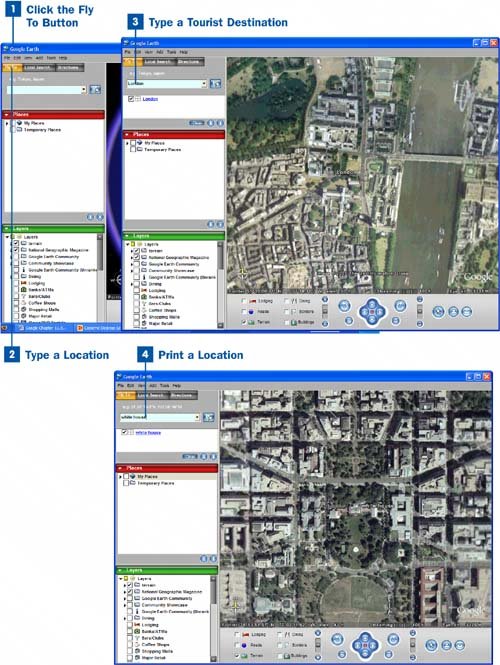Image resolution: width=500 pixels, height=665 pixels.
Task: Click the print icon below the London map
Action: (x=453, y=312)
